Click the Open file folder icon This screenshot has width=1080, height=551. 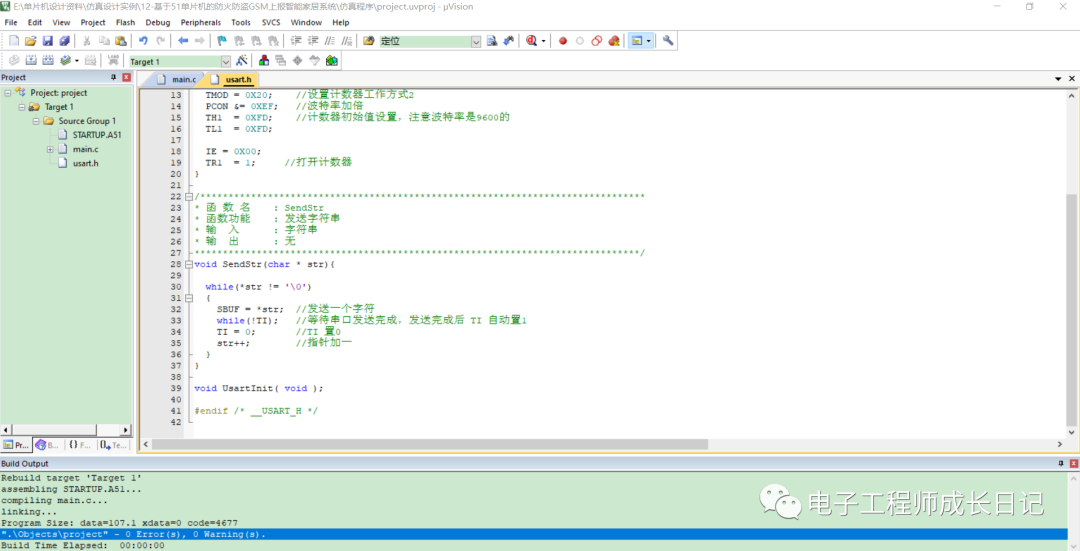30,41
